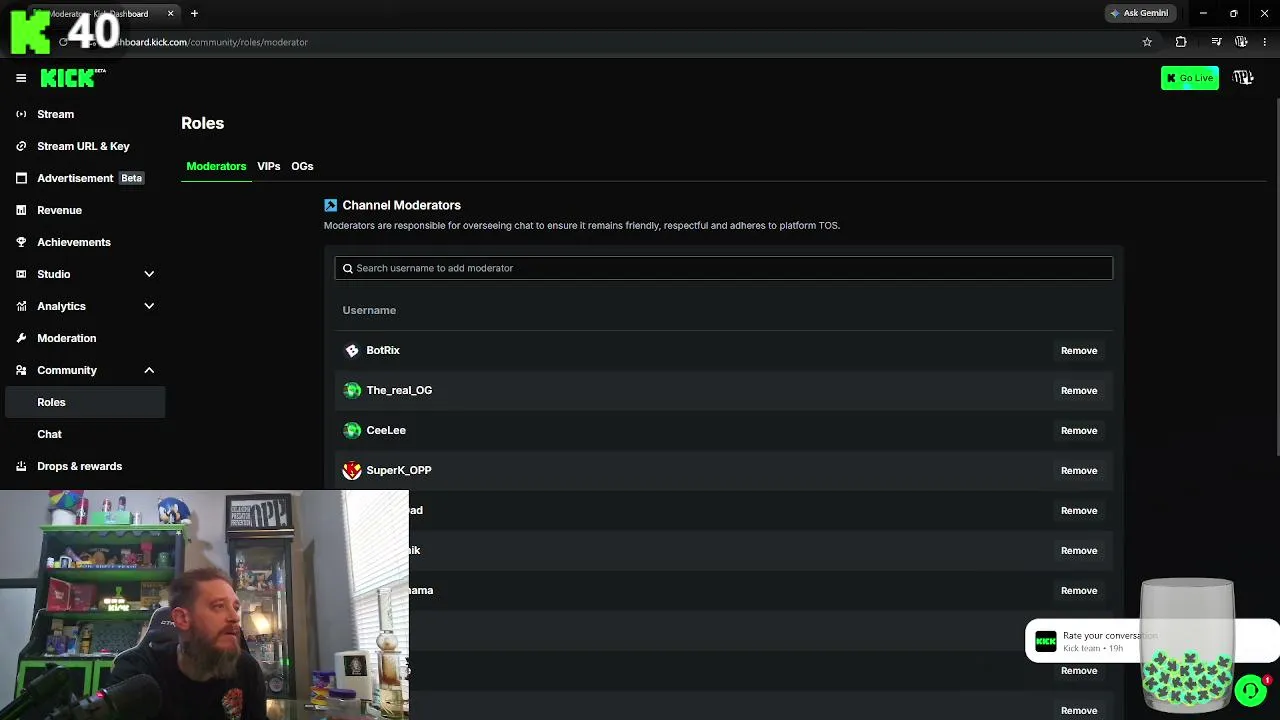Click the CeeLee username
The height and width of the screenshot is (720, 1280).
386,430
